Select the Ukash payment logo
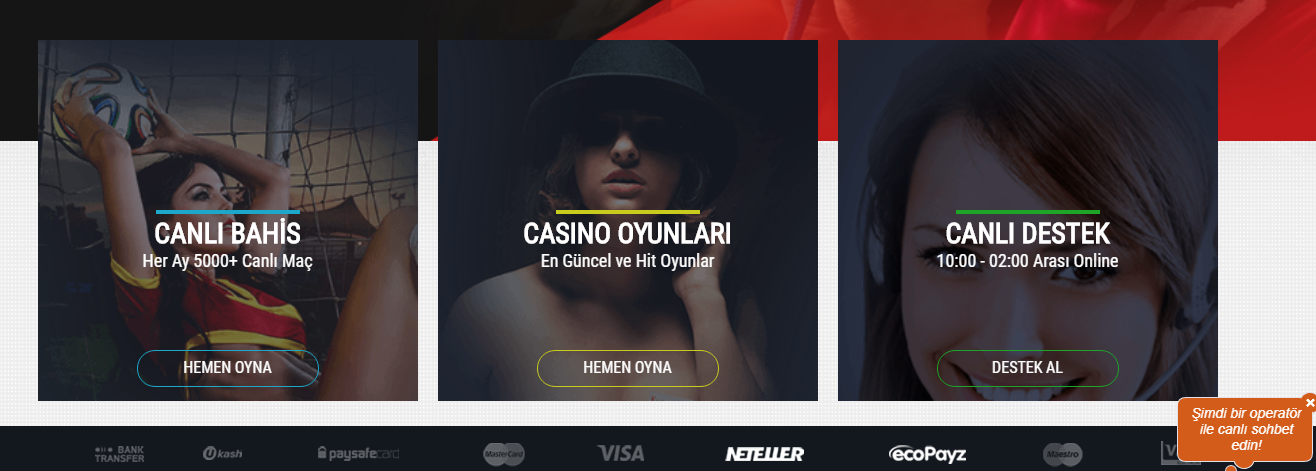This screenshot has height=471, width=1316. [x=222, y=454]
